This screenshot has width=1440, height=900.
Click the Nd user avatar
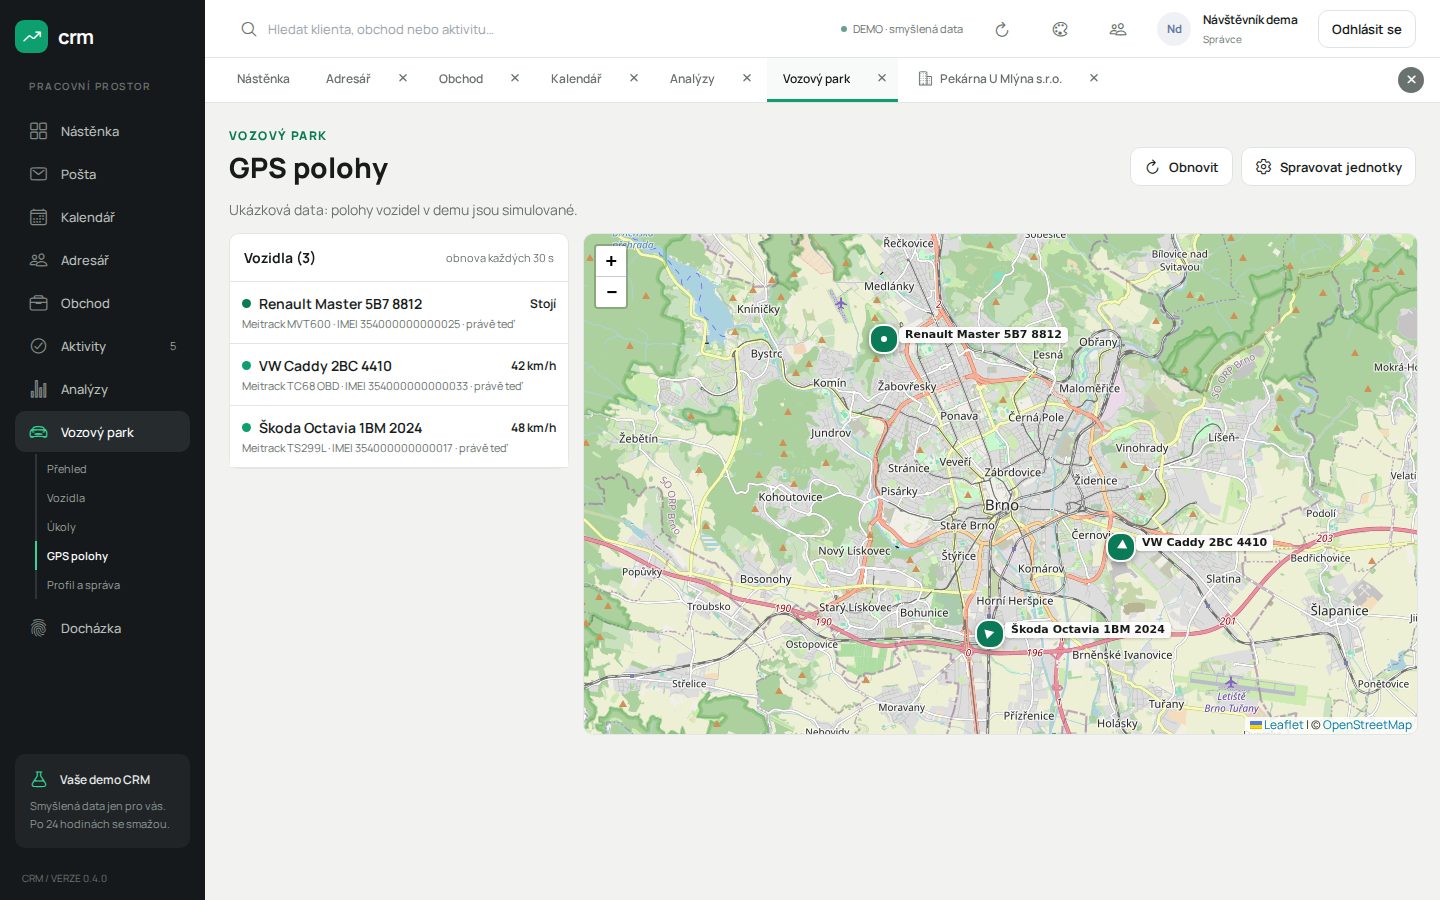[x=1174, y=29]
